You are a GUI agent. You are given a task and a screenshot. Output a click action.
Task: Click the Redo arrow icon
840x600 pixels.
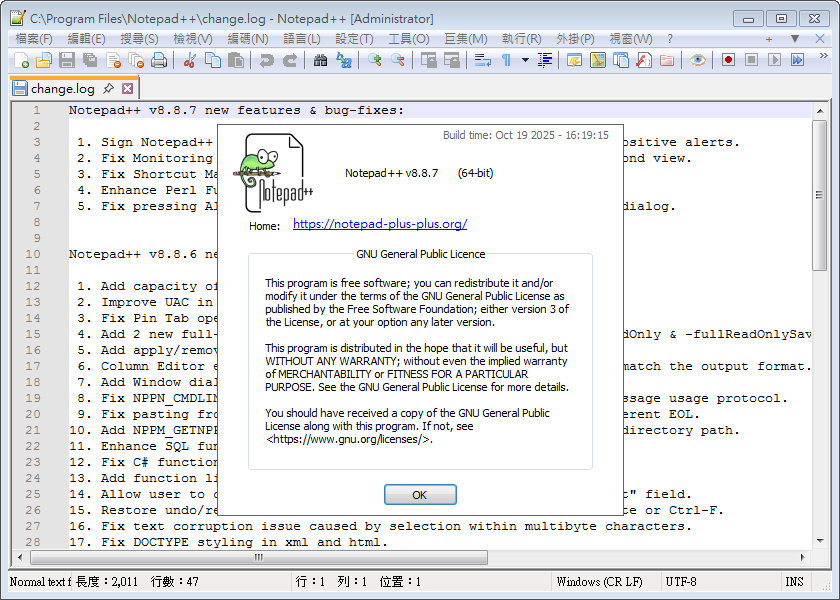point(290,60)
